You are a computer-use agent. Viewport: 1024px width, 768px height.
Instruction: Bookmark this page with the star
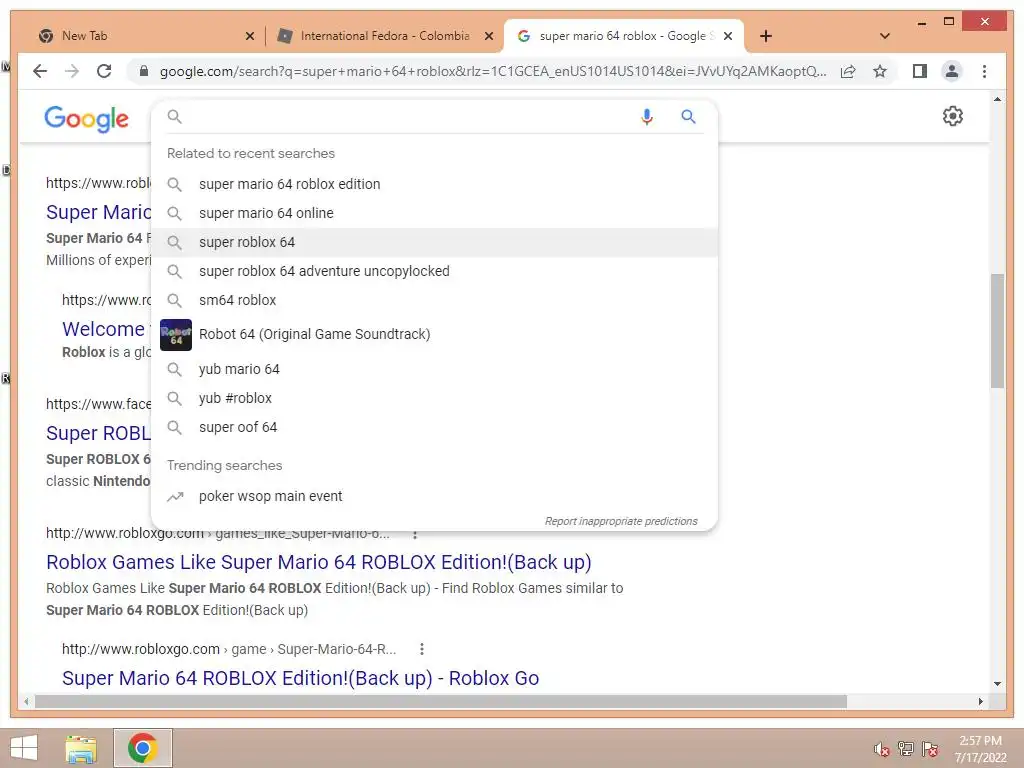(880, 71)
